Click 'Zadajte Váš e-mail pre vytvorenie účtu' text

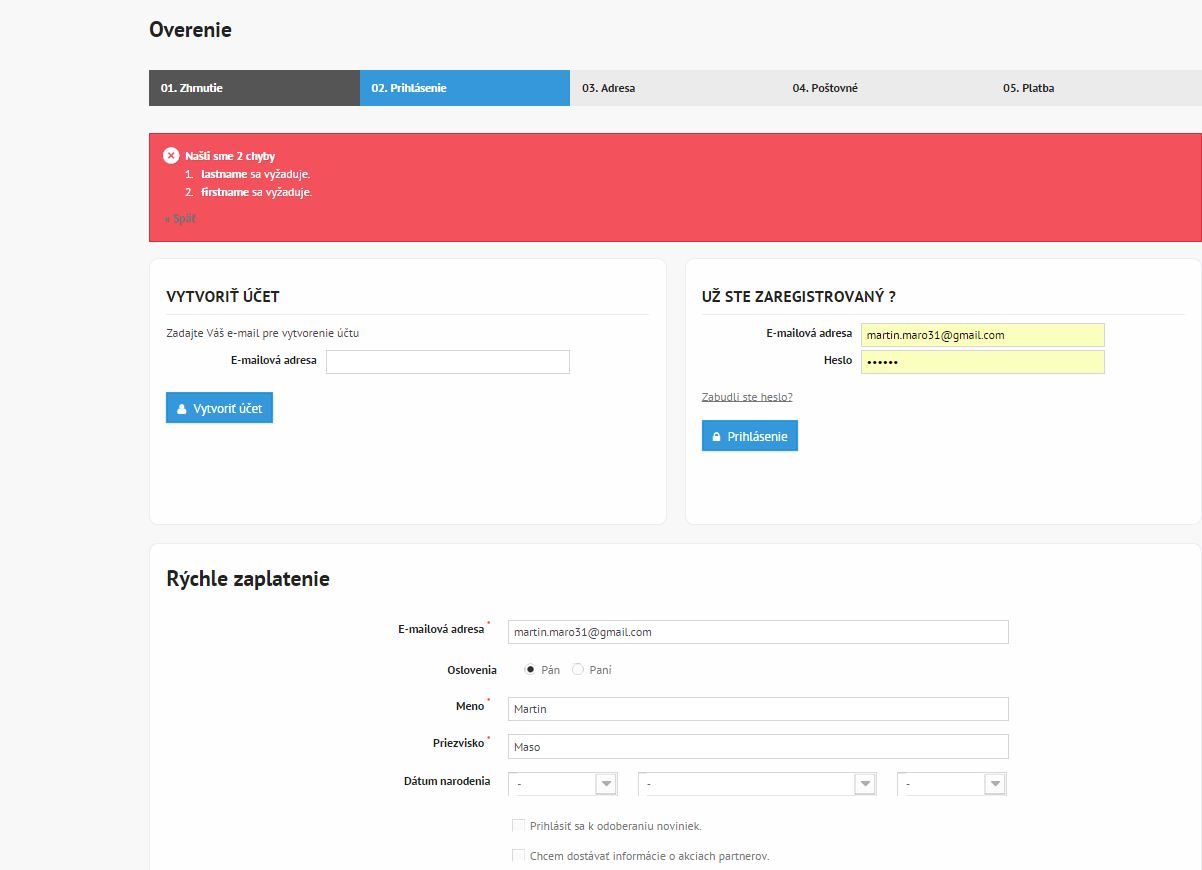(x=263, y=333)
